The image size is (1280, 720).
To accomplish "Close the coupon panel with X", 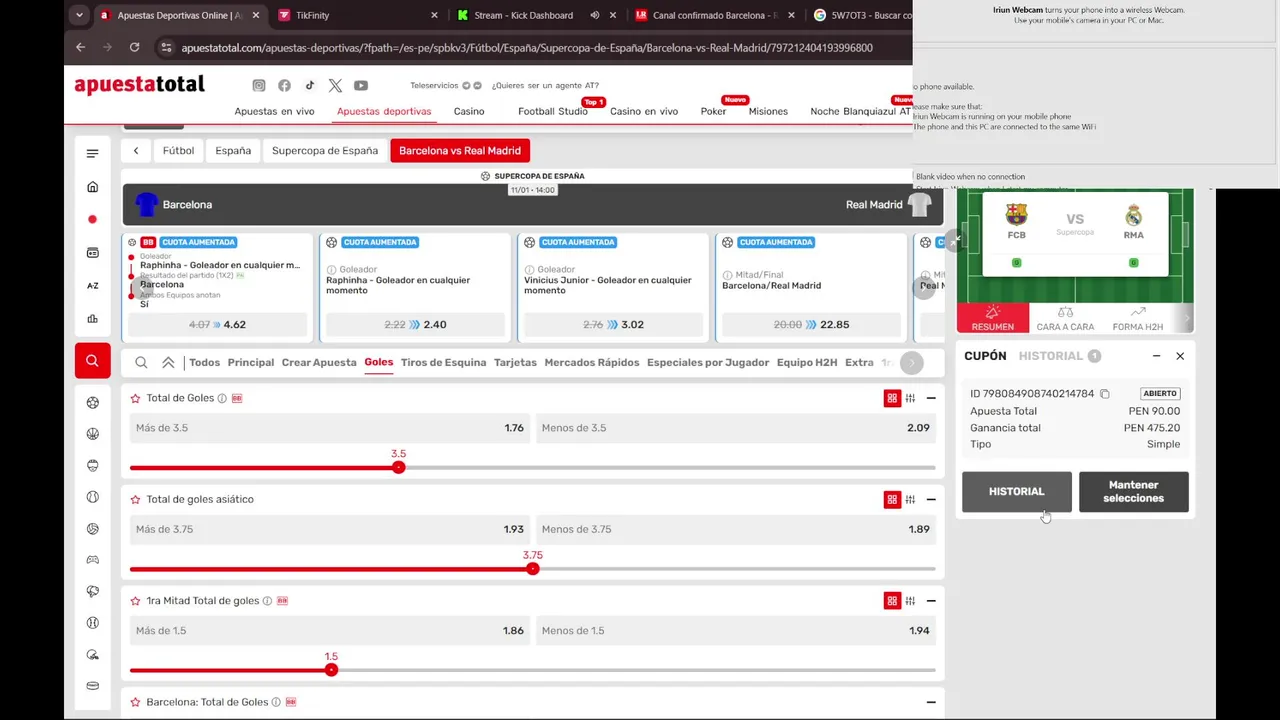I will [1180, 356].
